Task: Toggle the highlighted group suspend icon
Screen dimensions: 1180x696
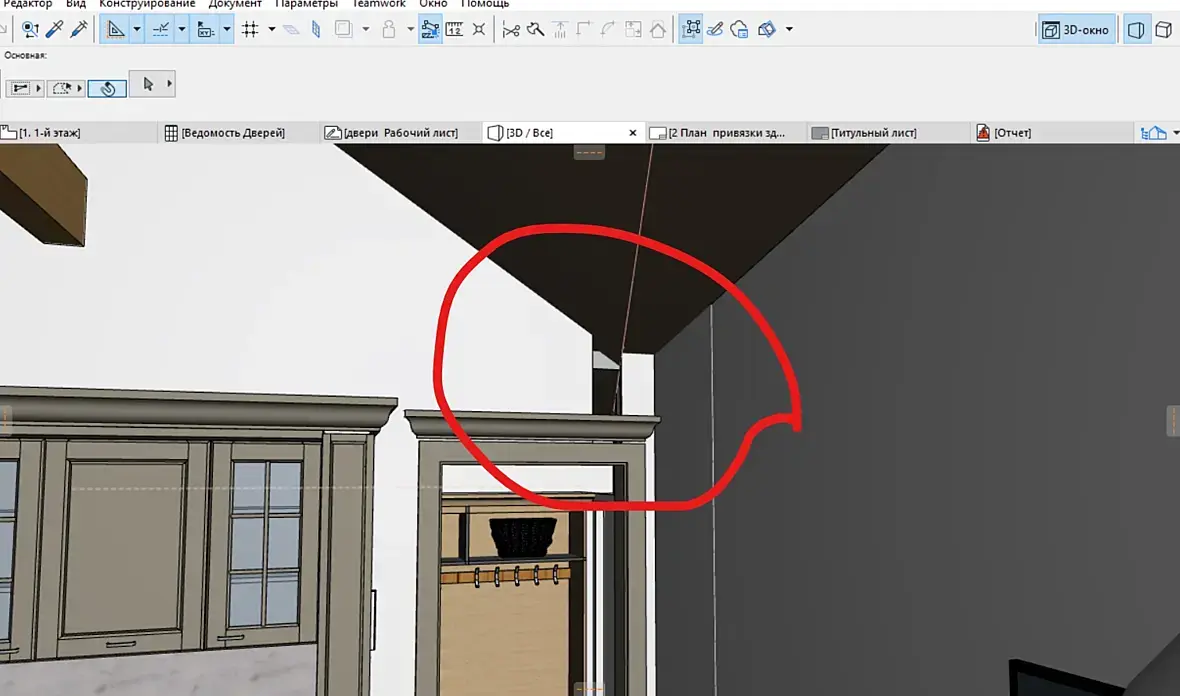Action: [x=430, y=29]
